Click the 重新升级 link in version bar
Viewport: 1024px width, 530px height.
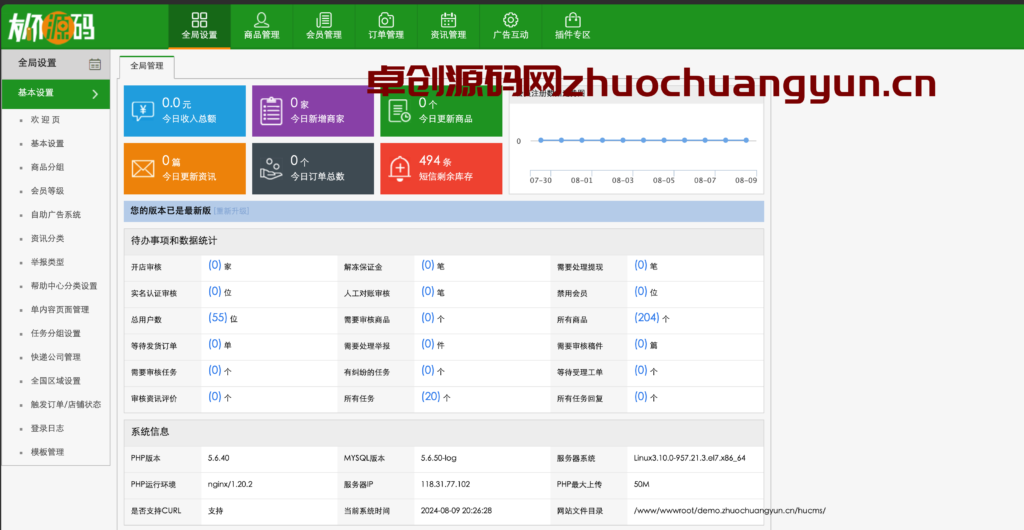pos(231,211)
